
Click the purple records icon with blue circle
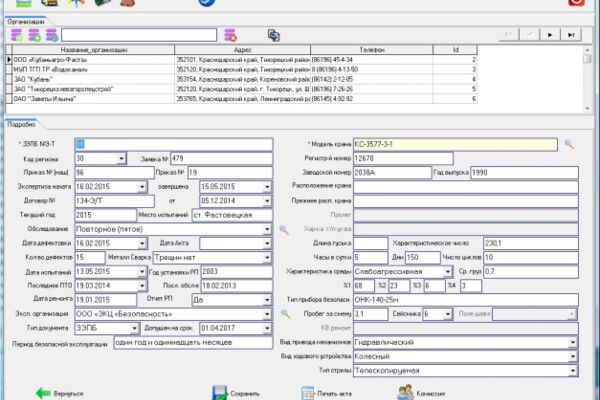[x=52, y=35]
